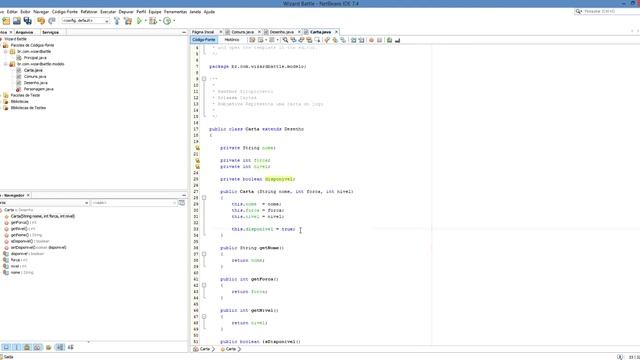Click the Profile Project clock icon
Viewport: 640px width, 360px height.
167,21
